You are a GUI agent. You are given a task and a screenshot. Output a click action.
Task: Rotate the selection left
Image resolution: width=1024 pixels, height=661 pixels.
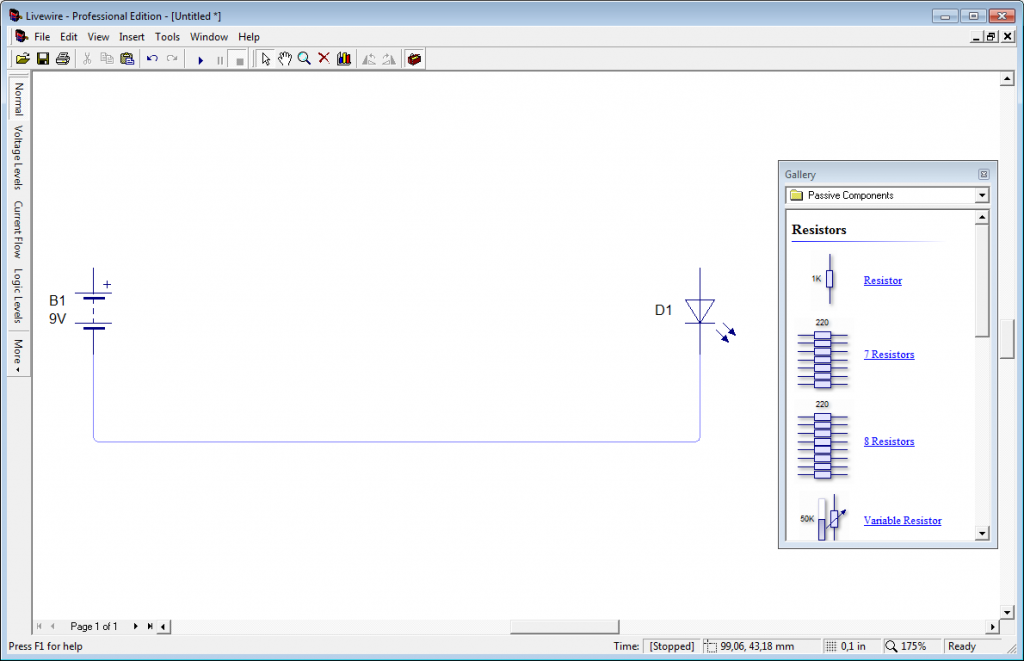[368, 58]
